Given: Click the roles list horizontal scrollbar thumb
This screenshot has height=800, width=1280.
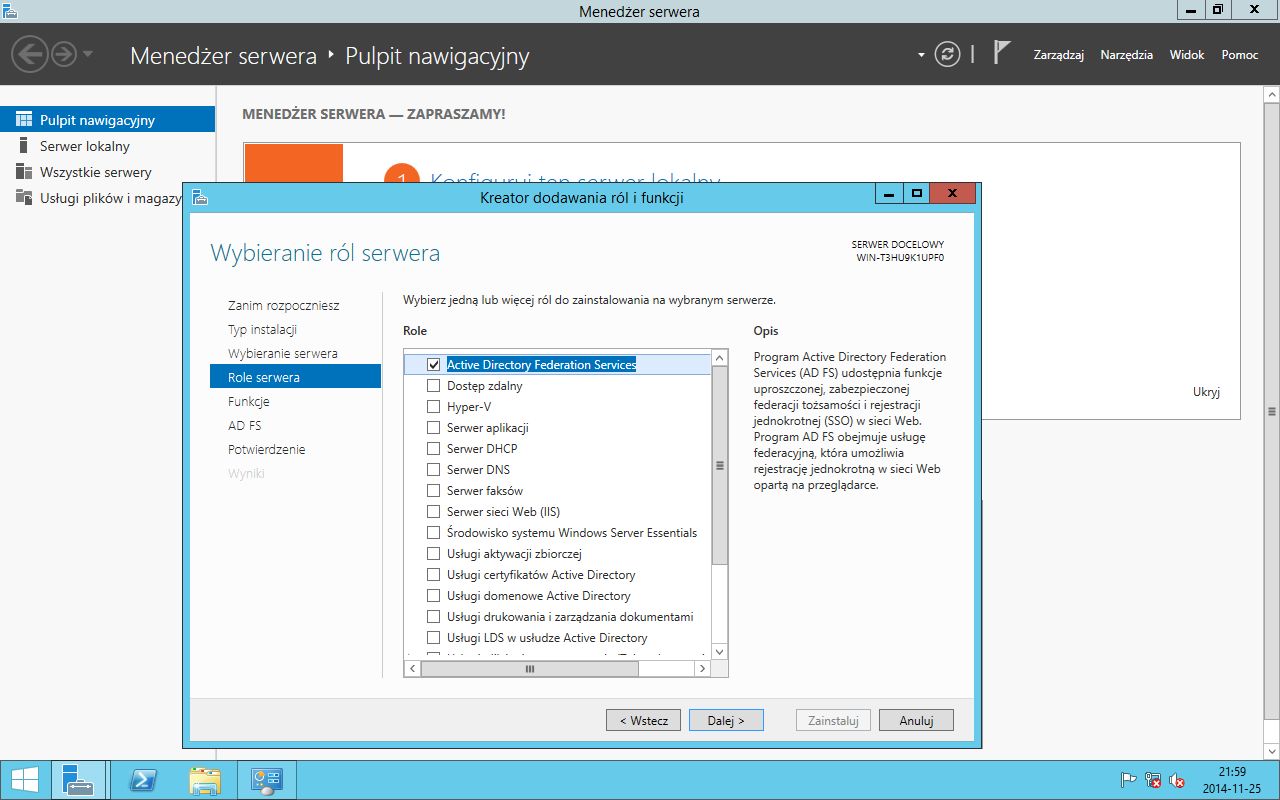Looking at the screenshot, I should click(531, 669).
